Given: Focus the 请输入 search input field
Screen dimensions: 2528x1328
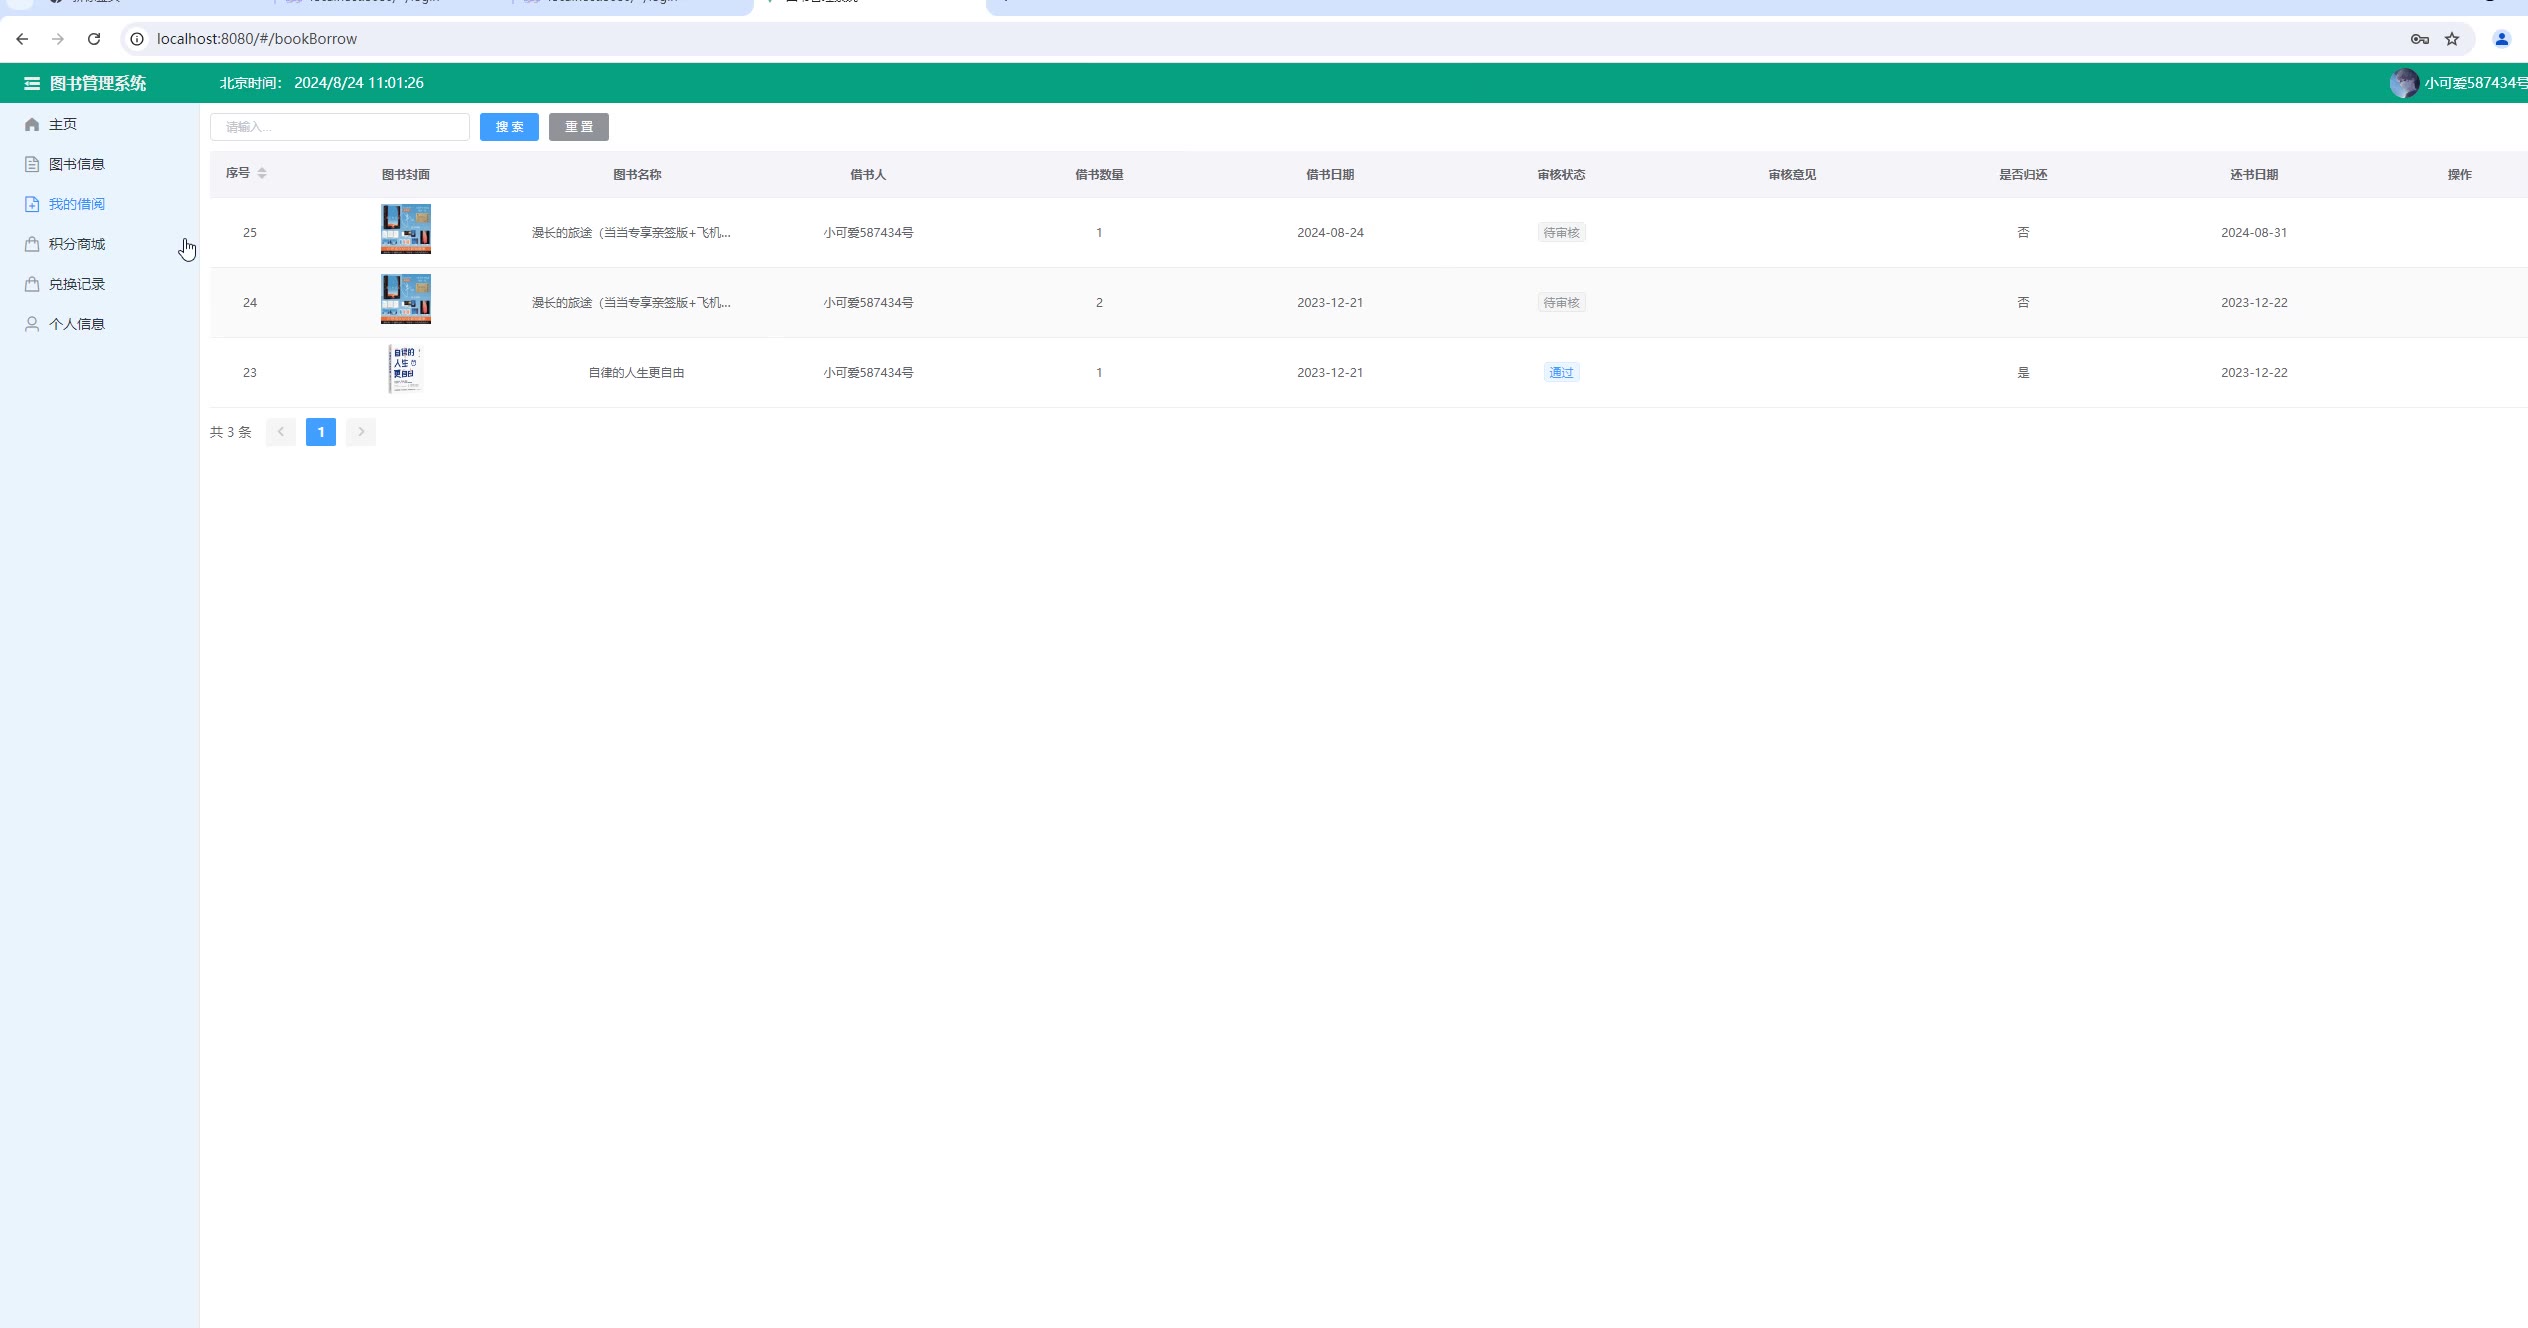Looking at the screenshot, I should tap(340, 127).
